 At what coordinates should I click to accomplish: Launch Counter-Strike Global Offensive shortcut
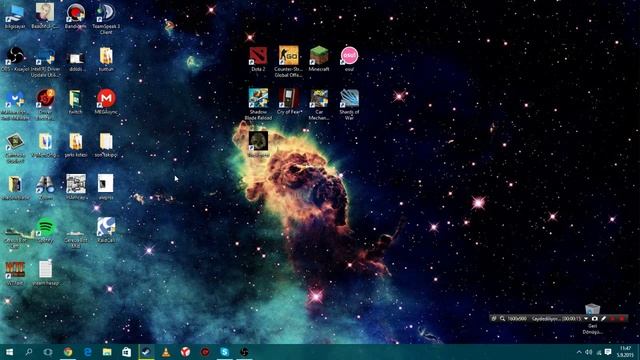(x=289, y=56)
